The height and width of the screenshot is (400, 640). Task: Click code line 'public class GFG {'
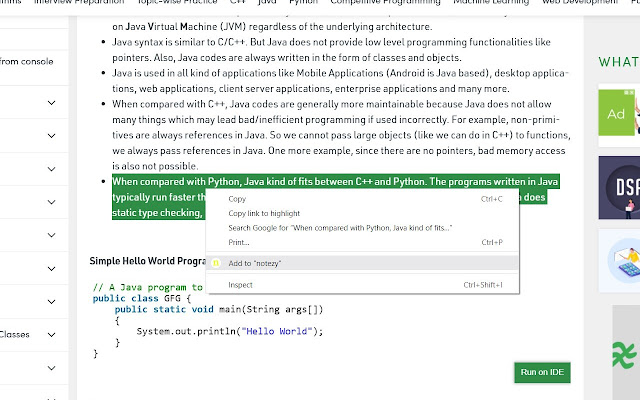click(x=142, y=298)
